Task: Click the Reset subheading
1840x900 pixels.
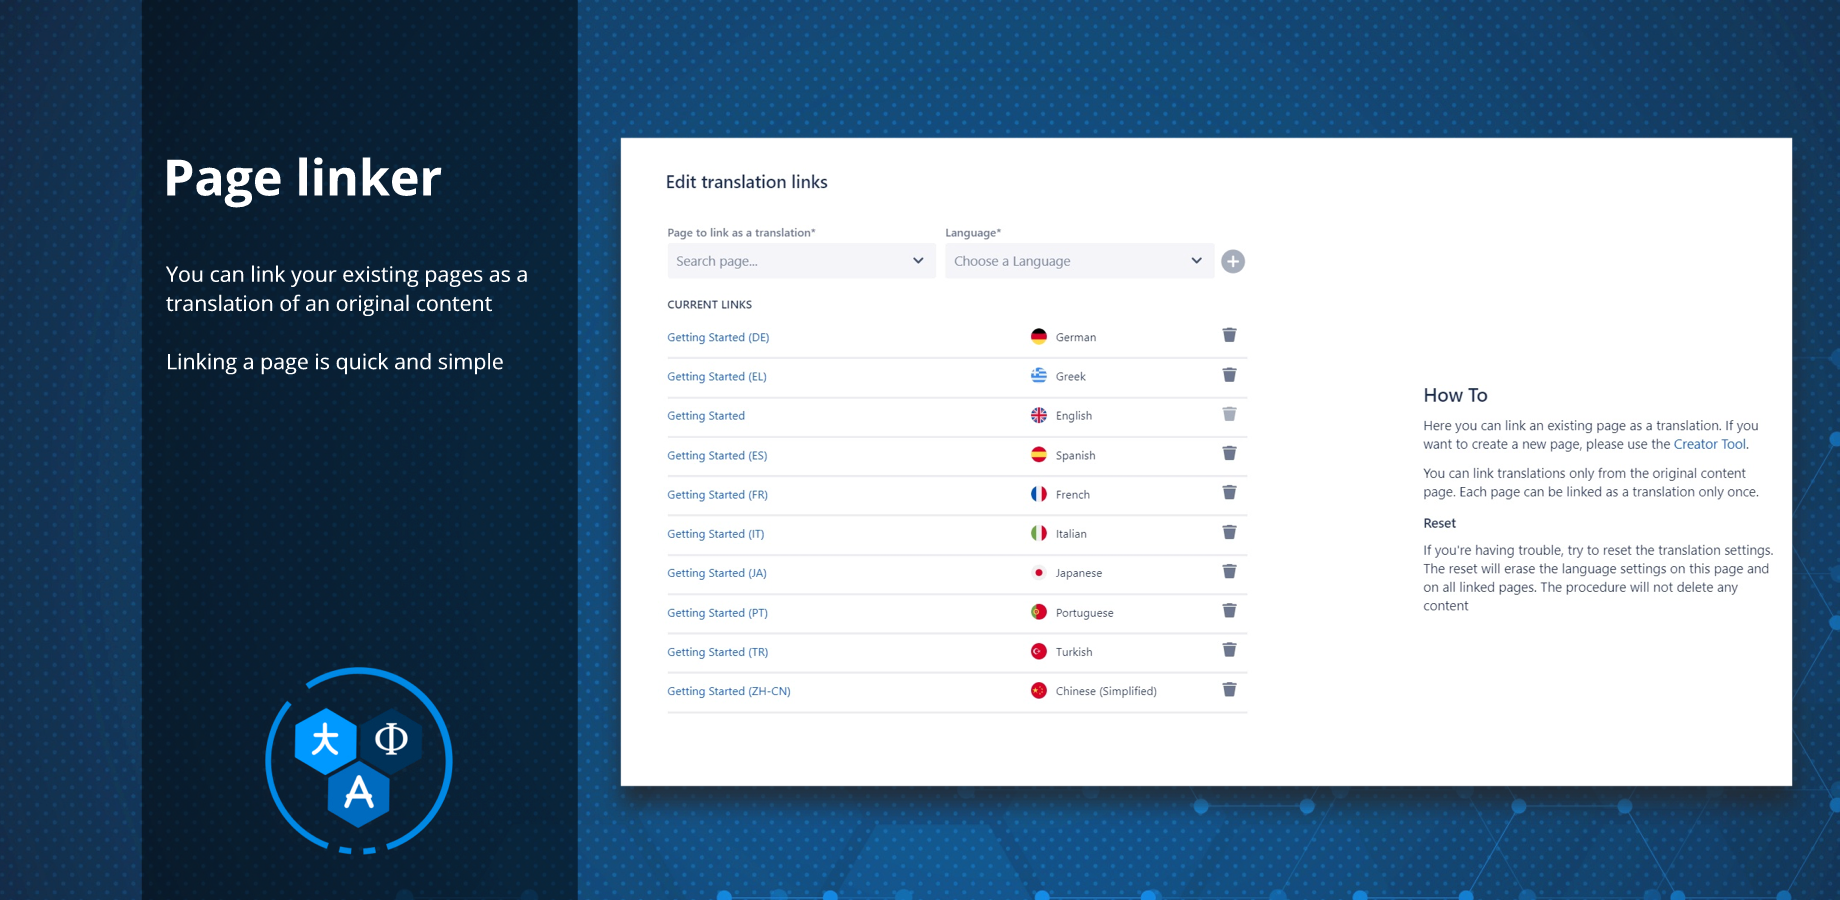Action: 1440,523
